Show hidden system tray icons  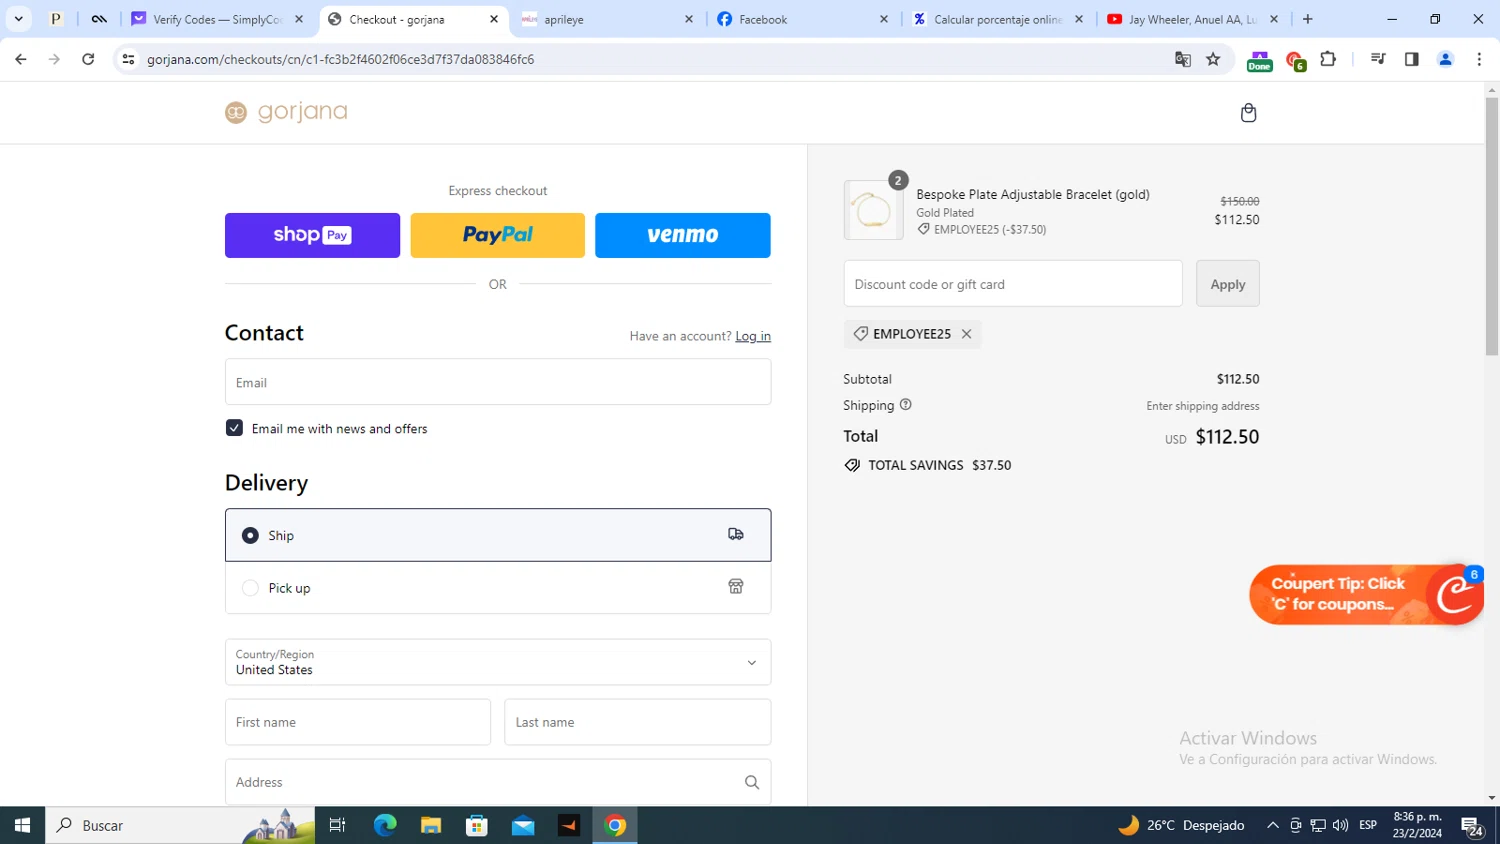click(1272, 825)
